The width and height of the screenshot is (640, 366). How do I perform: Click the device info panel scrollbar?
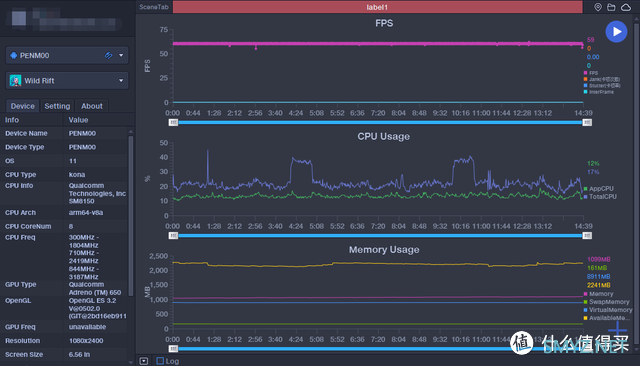(131, 215)
